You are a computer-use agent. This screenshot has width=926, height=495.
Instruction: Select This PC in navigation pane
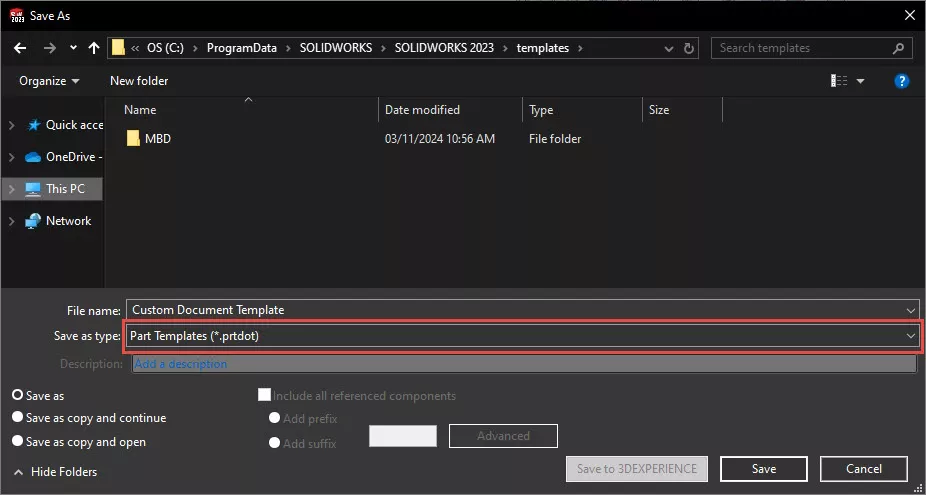55,189
